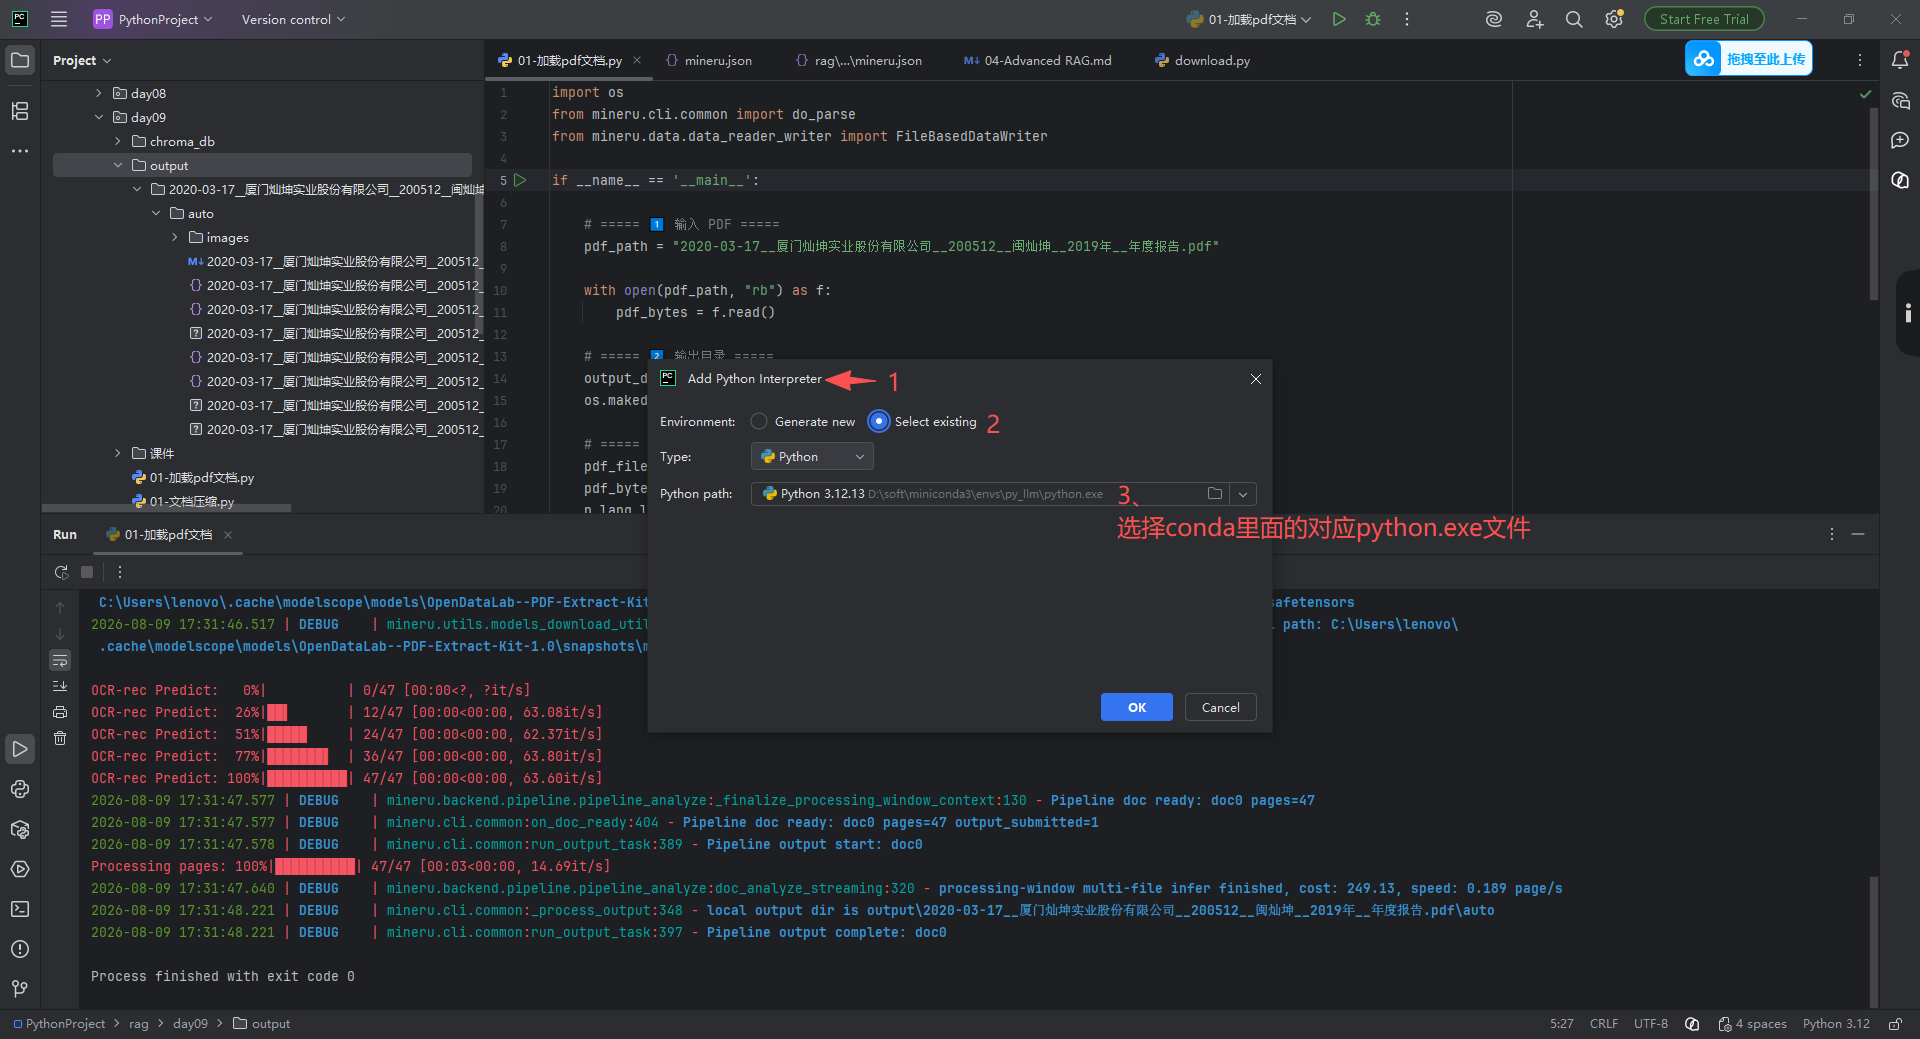Click UTF-8 encoding in status bar
The width and height of the screenshot is (1920, 1039).
click(x=1651, y=1023)
